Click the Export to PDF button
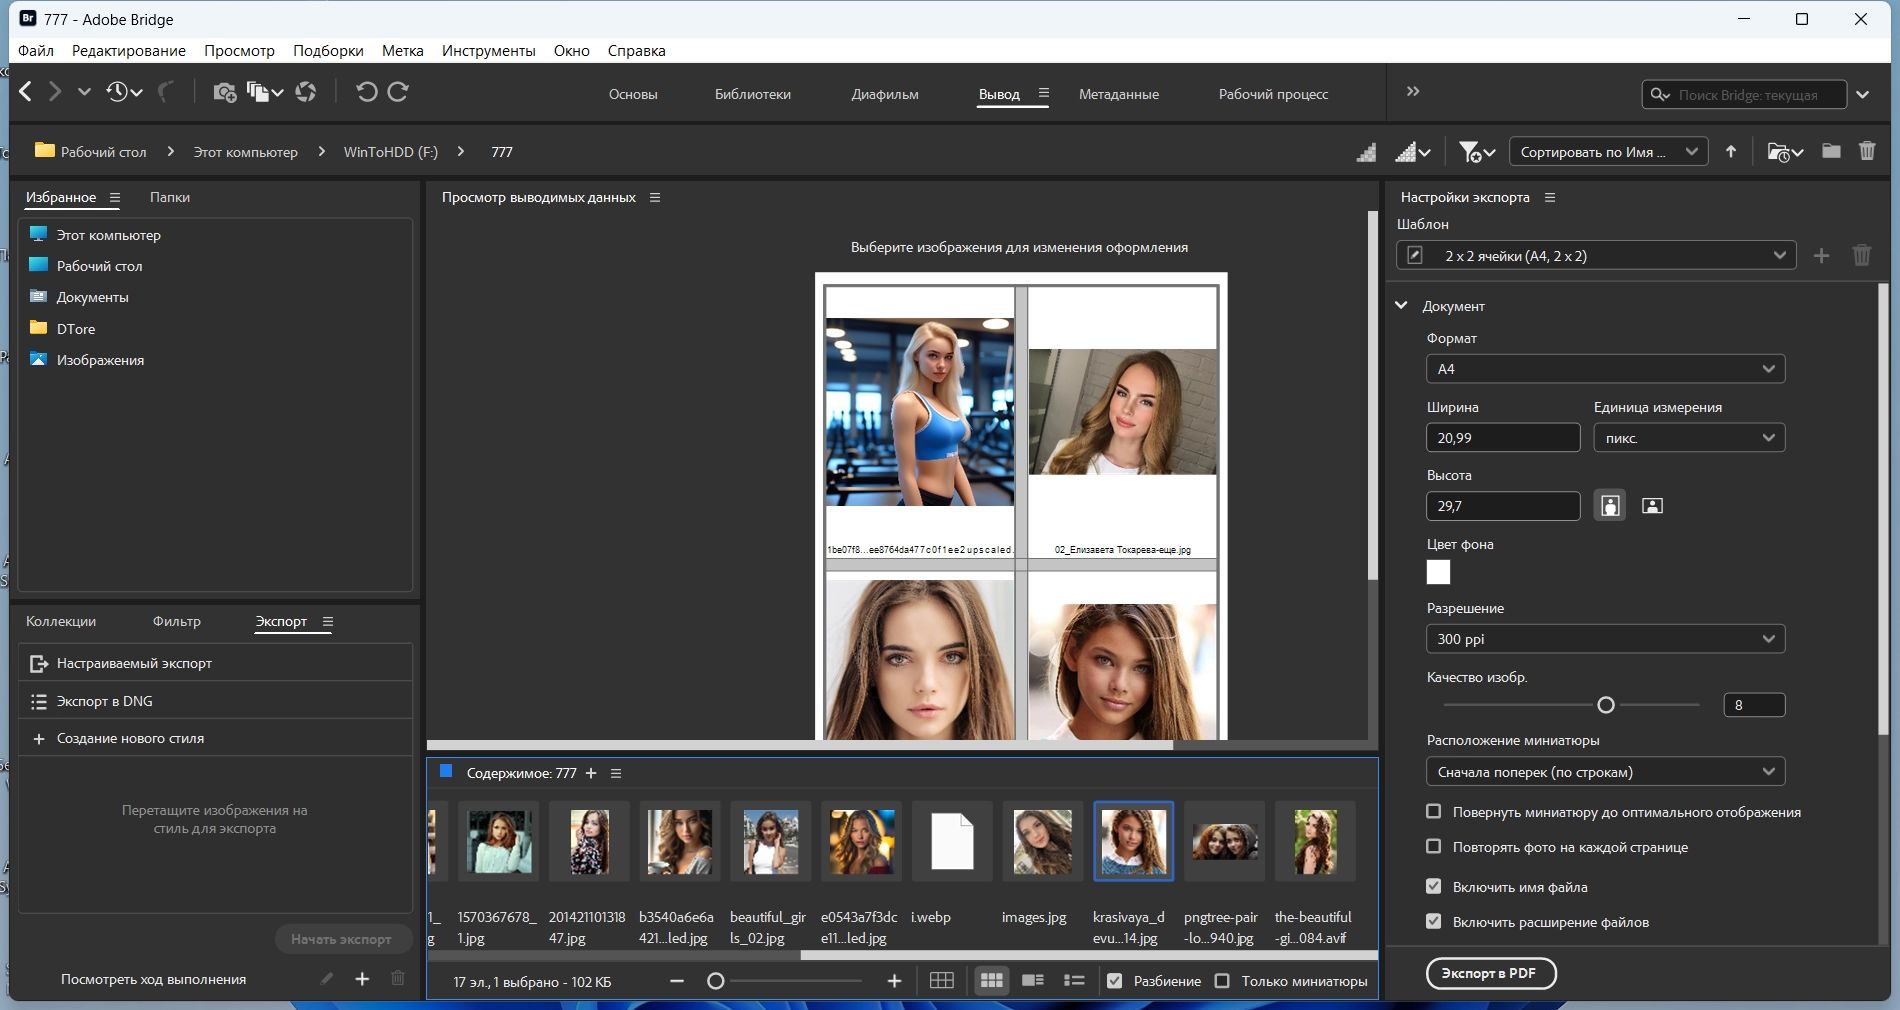The width and height of the screenshot is (1900, 1010). 1490,973
